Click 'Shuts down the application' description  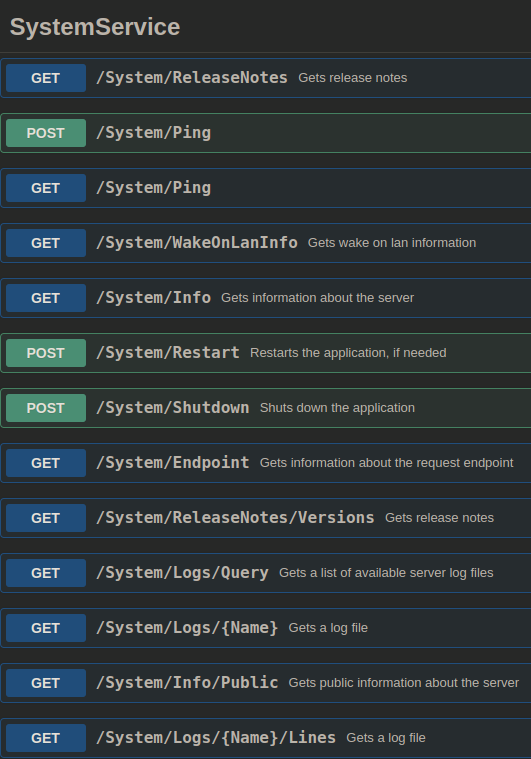click(337, 408)
